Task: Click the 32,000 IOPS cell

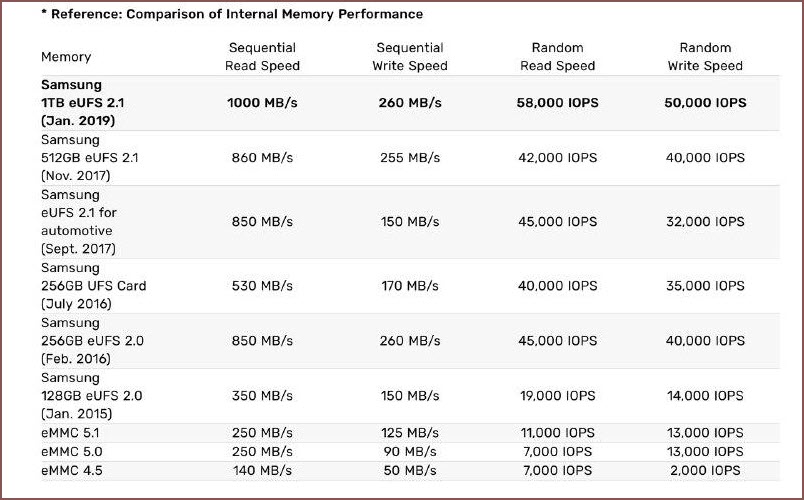Action: pos(705,222)
